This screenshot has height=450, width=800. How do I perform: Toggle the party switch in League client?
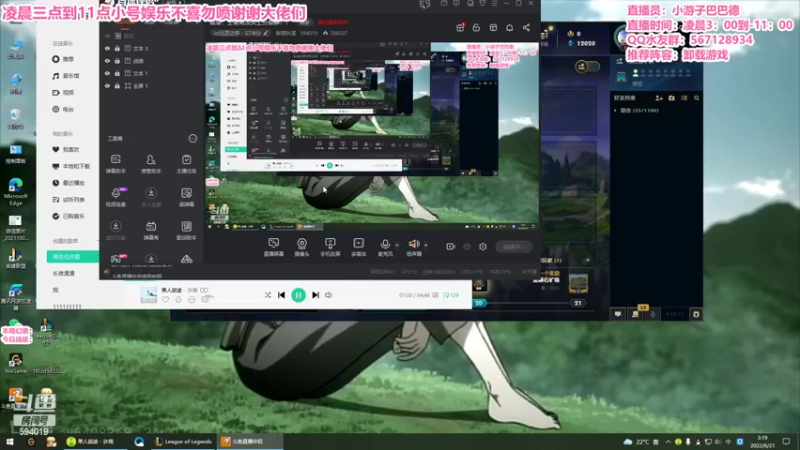[587, 66]
